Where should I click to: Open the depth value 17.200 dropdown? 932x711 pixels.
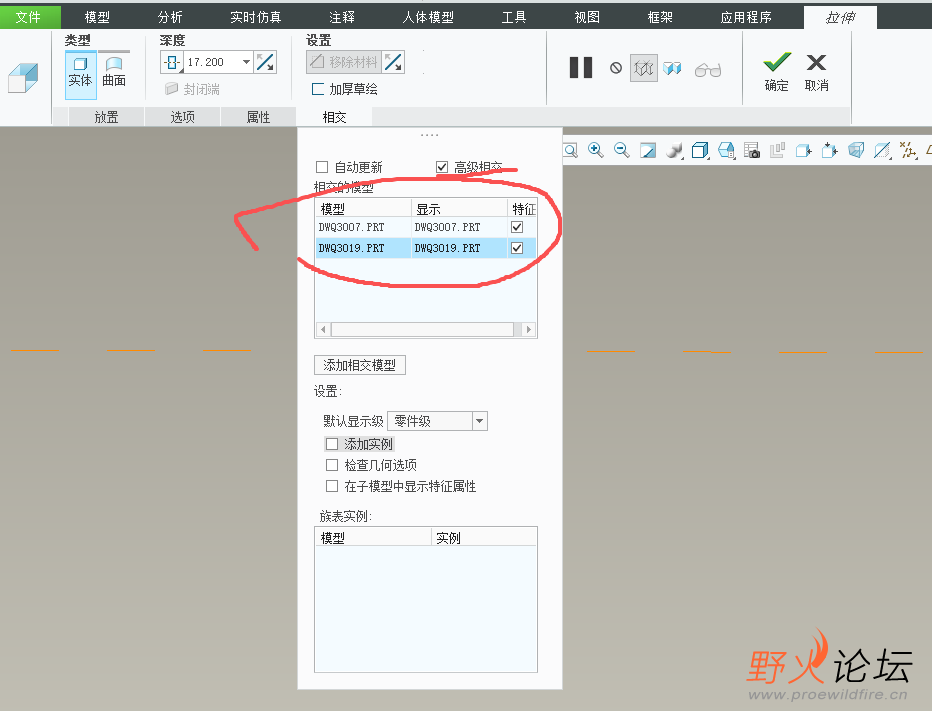pos(246,62)
